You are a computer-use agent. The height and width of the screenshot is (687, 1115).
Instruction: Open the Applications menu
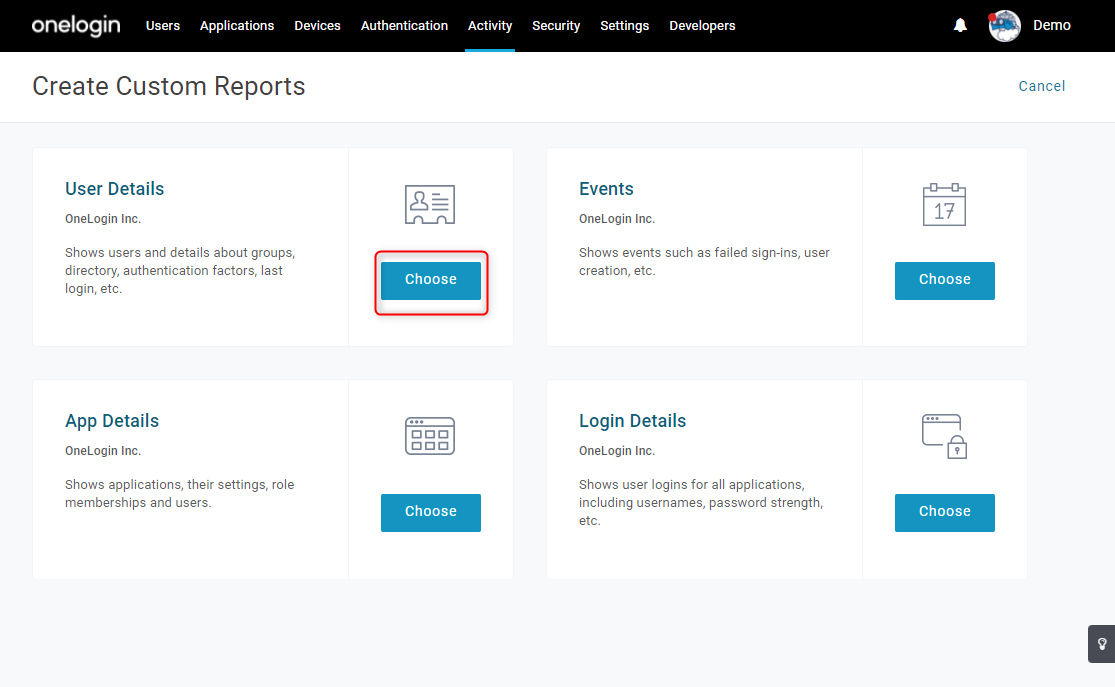click(237, 26)
